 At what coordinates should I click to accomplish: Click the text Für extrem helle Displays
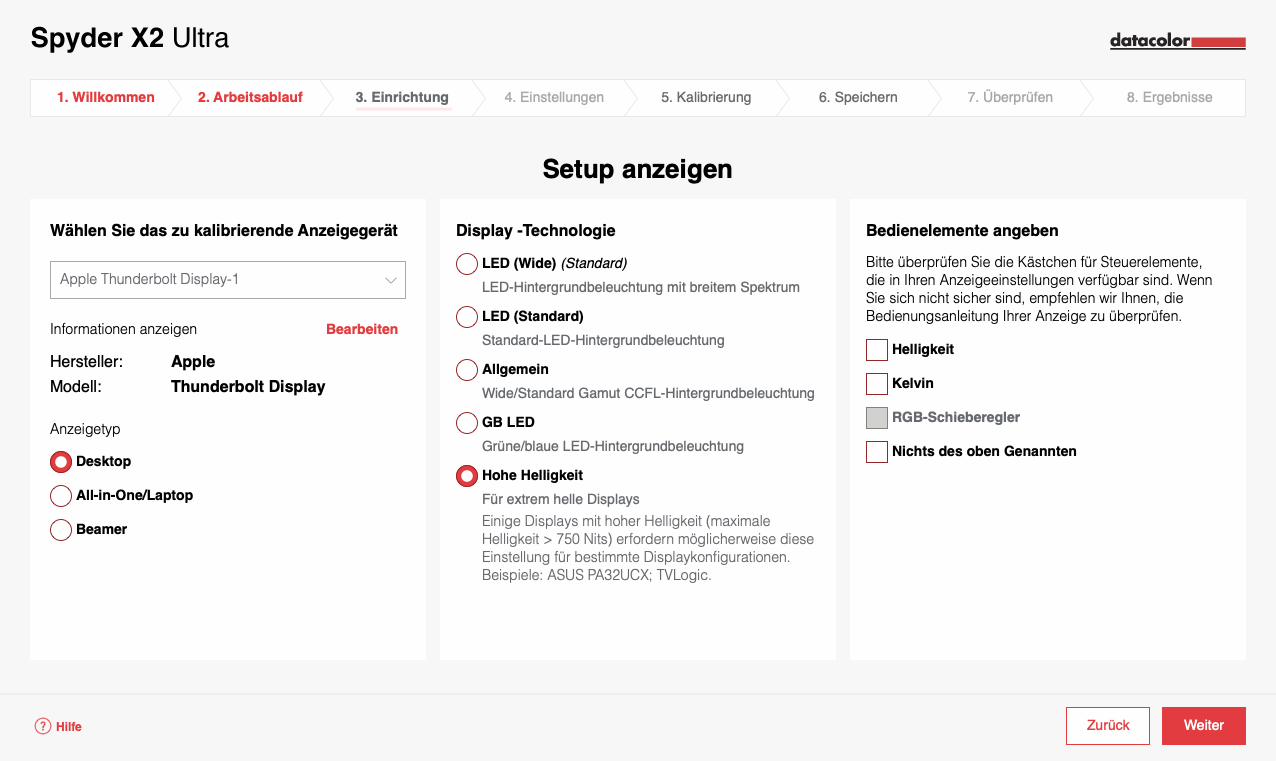tap(561, 499)
